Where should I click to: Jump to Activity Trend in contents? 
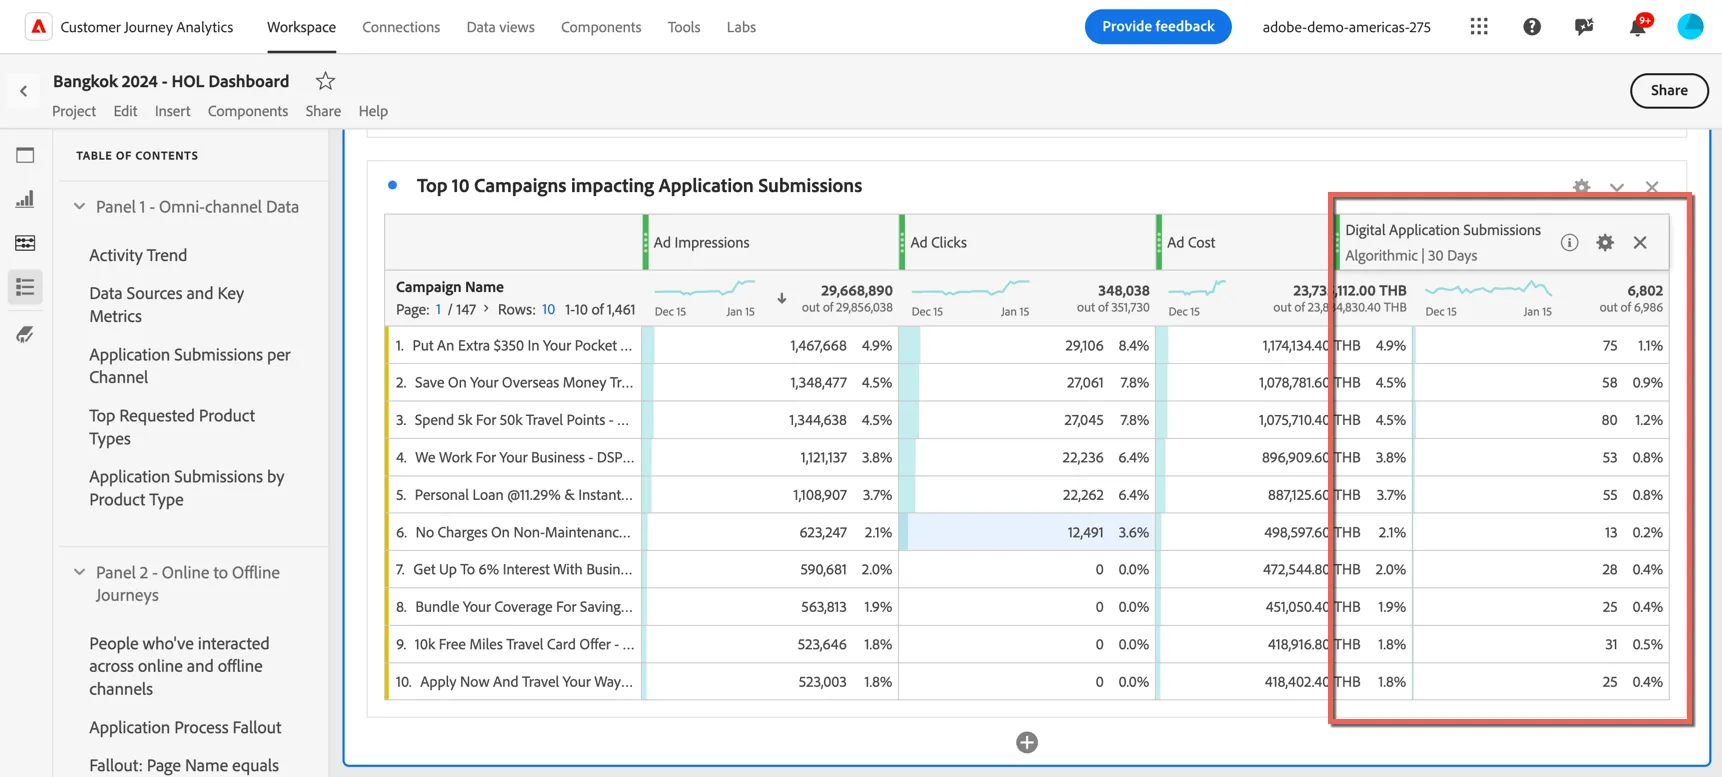coord(138,255)
